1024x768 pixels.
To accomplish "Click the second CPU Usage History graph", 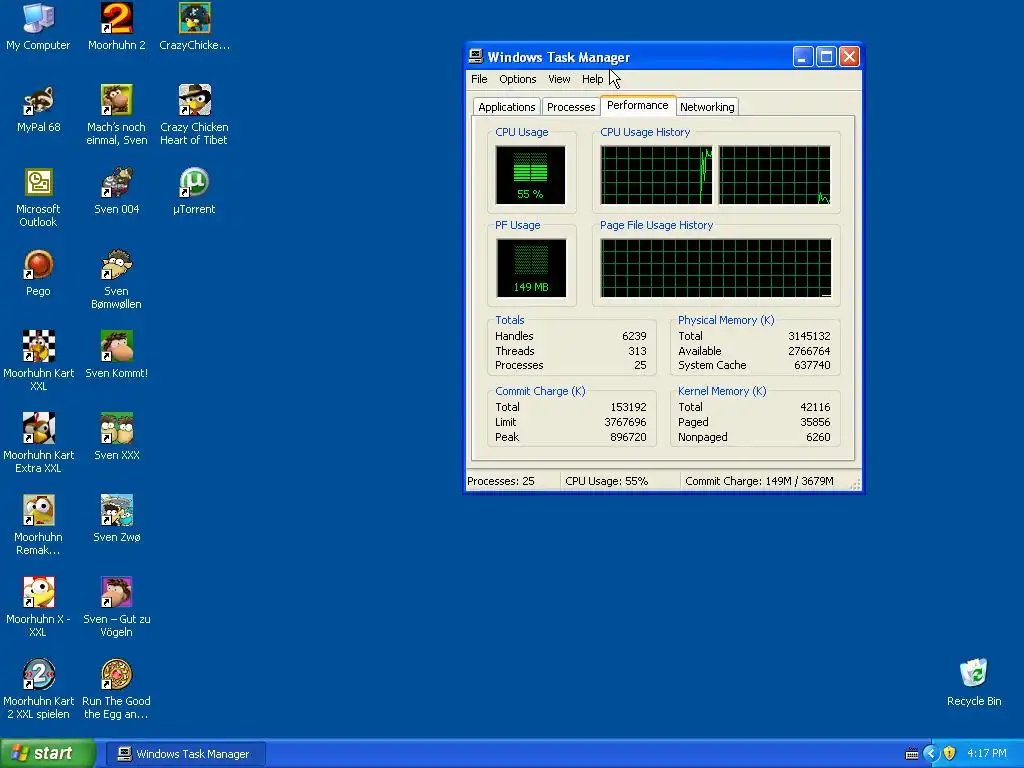I will click(775, 175).
